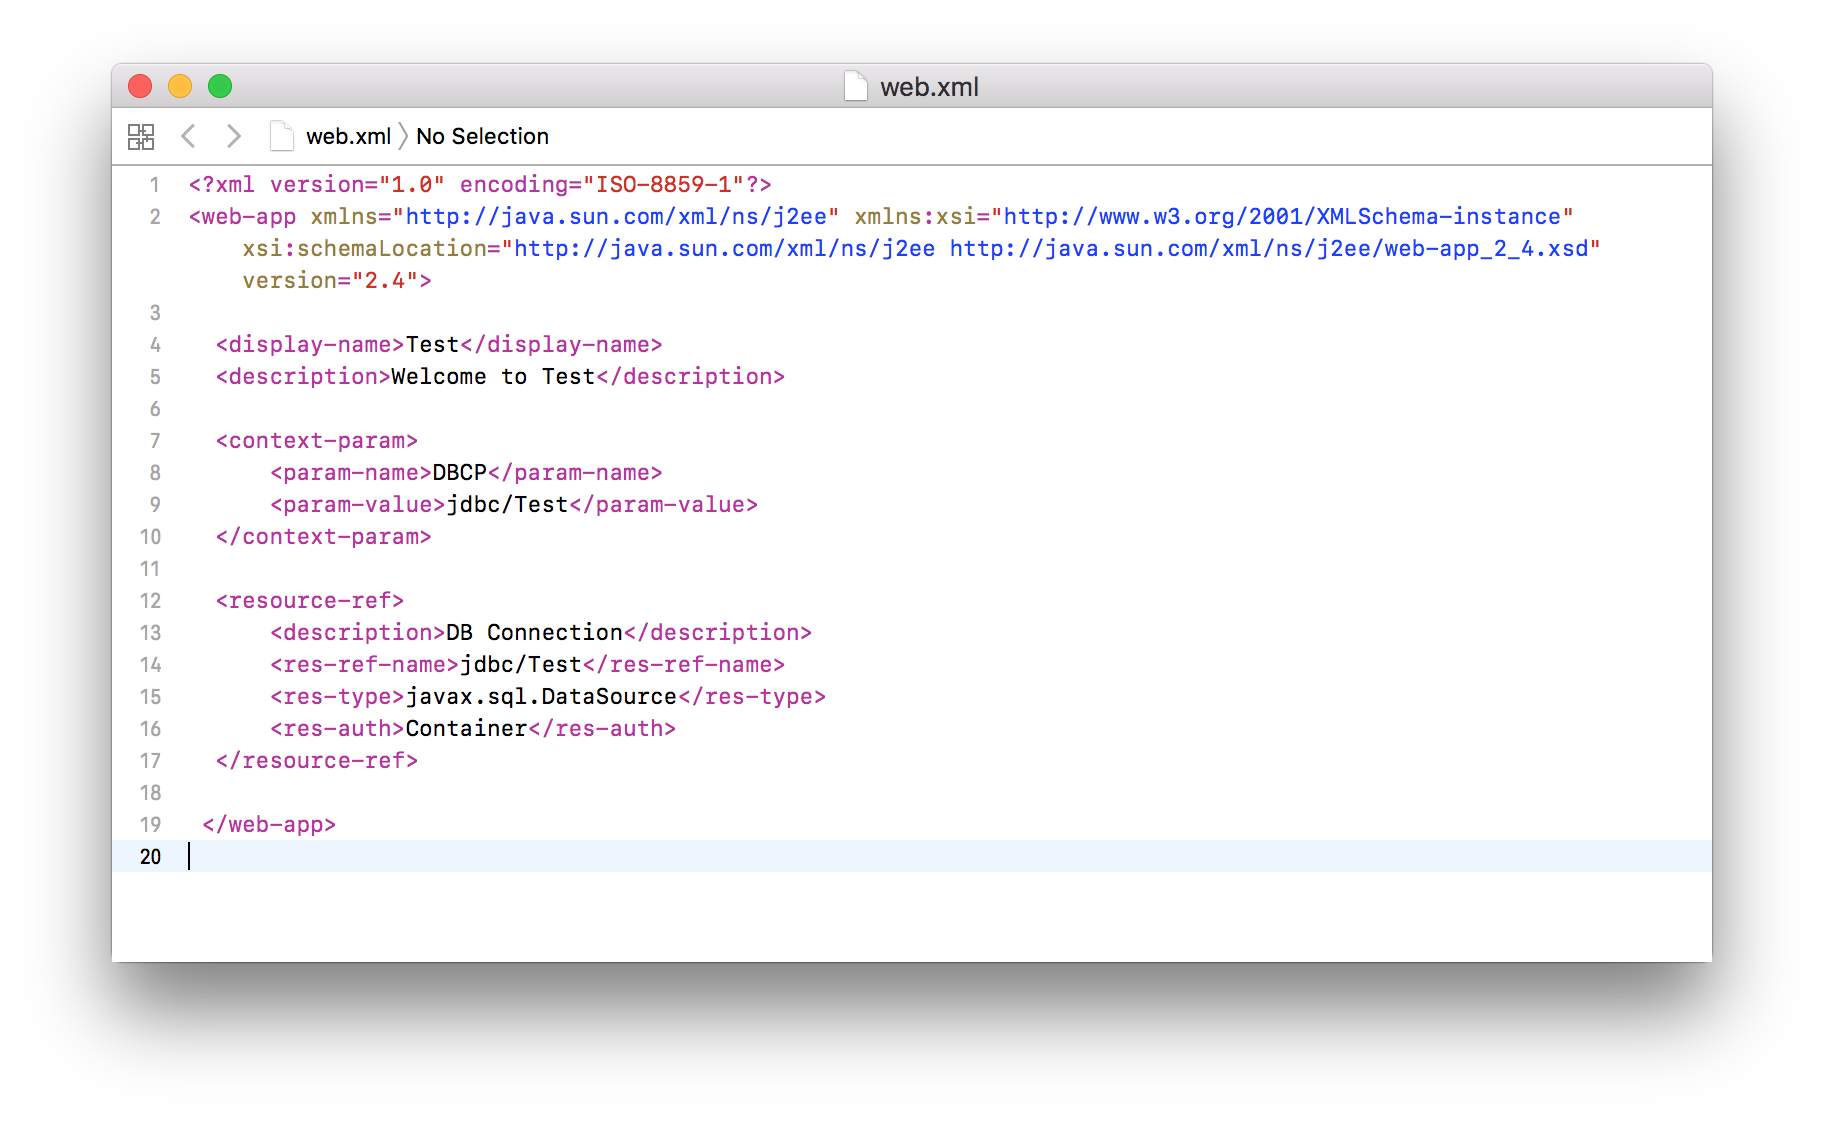The image size is (1824, 1122).
Task: Click the web.xml window title
Action: 929,87
